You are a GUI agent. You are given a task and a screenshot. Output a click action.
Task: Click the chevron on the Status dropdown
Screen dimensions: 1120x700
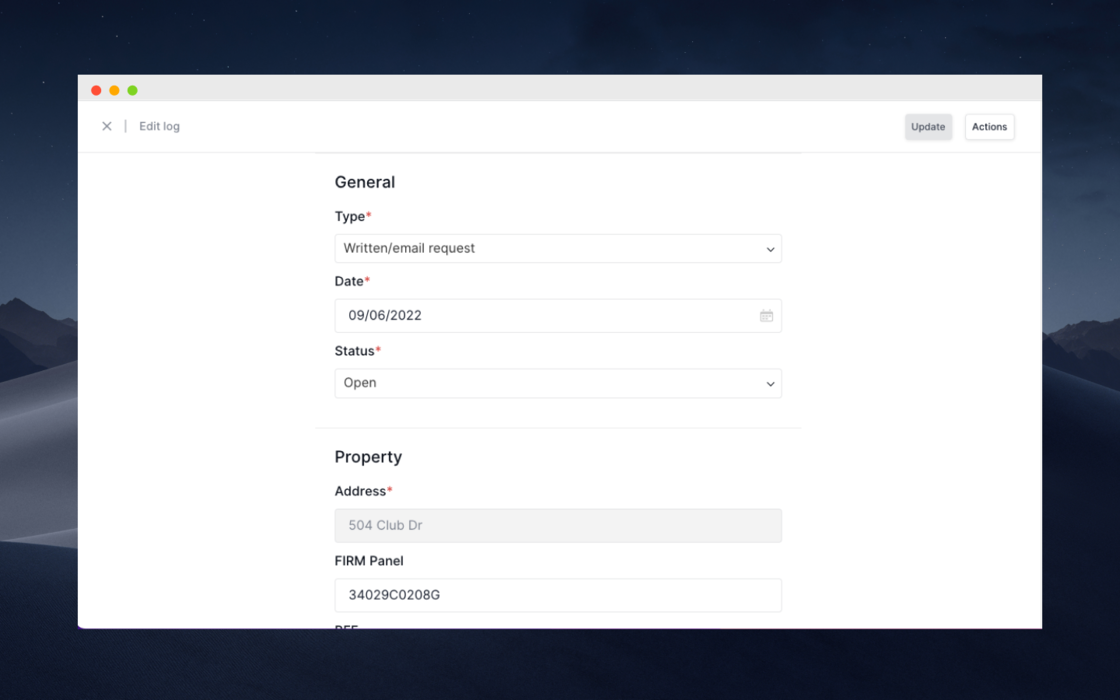point(769,383)
